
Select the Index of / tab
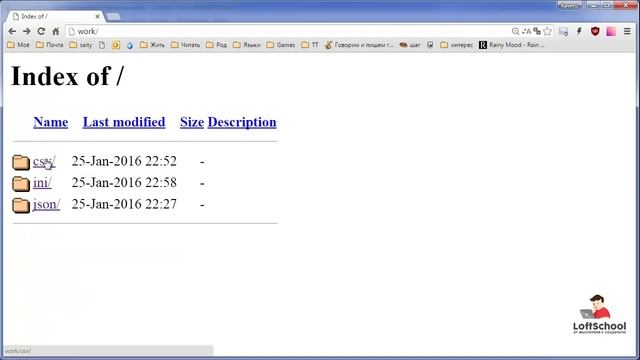pyautogui.click(x=55, y=16)
